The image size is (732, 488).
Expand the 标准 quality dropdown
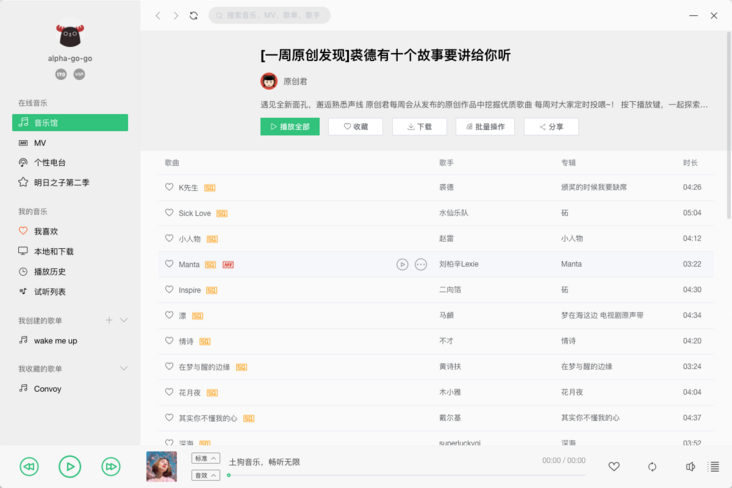pos(205,458)
